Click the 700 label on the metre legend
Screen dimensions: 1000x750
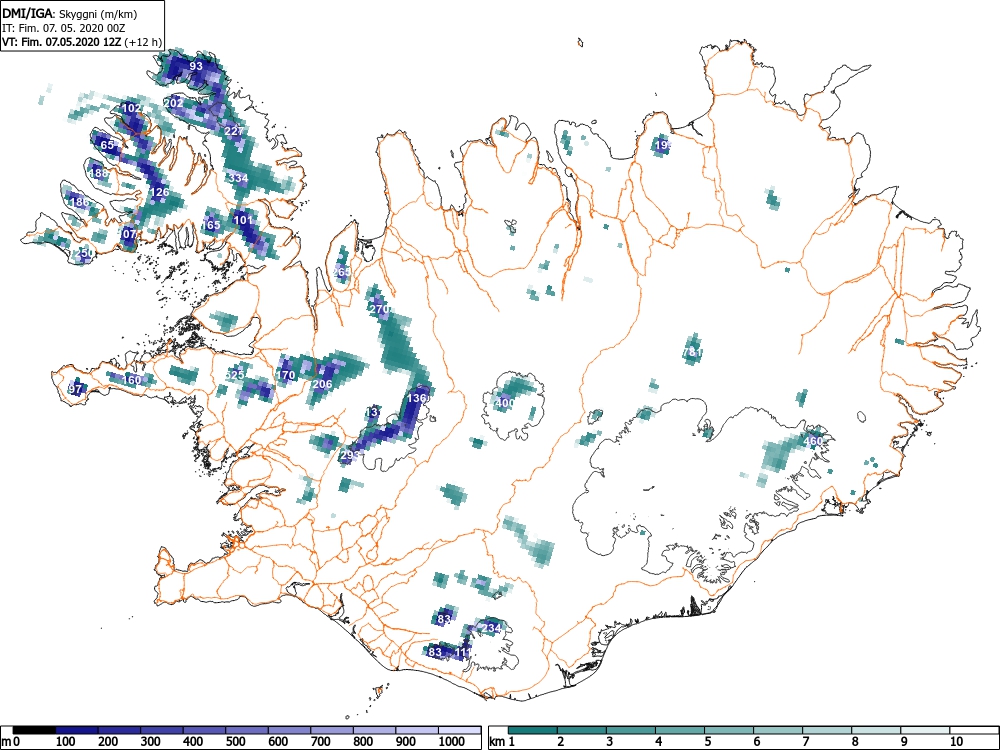(321, 742)
